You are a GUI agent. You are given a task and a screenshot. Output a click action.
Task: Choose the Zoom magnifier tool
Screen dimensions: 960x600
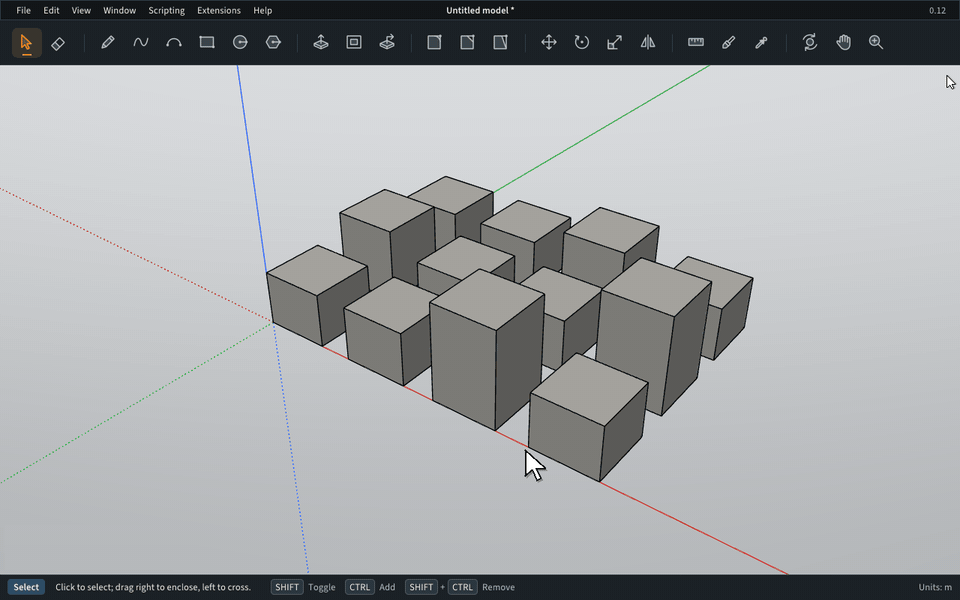coord(876,43)
